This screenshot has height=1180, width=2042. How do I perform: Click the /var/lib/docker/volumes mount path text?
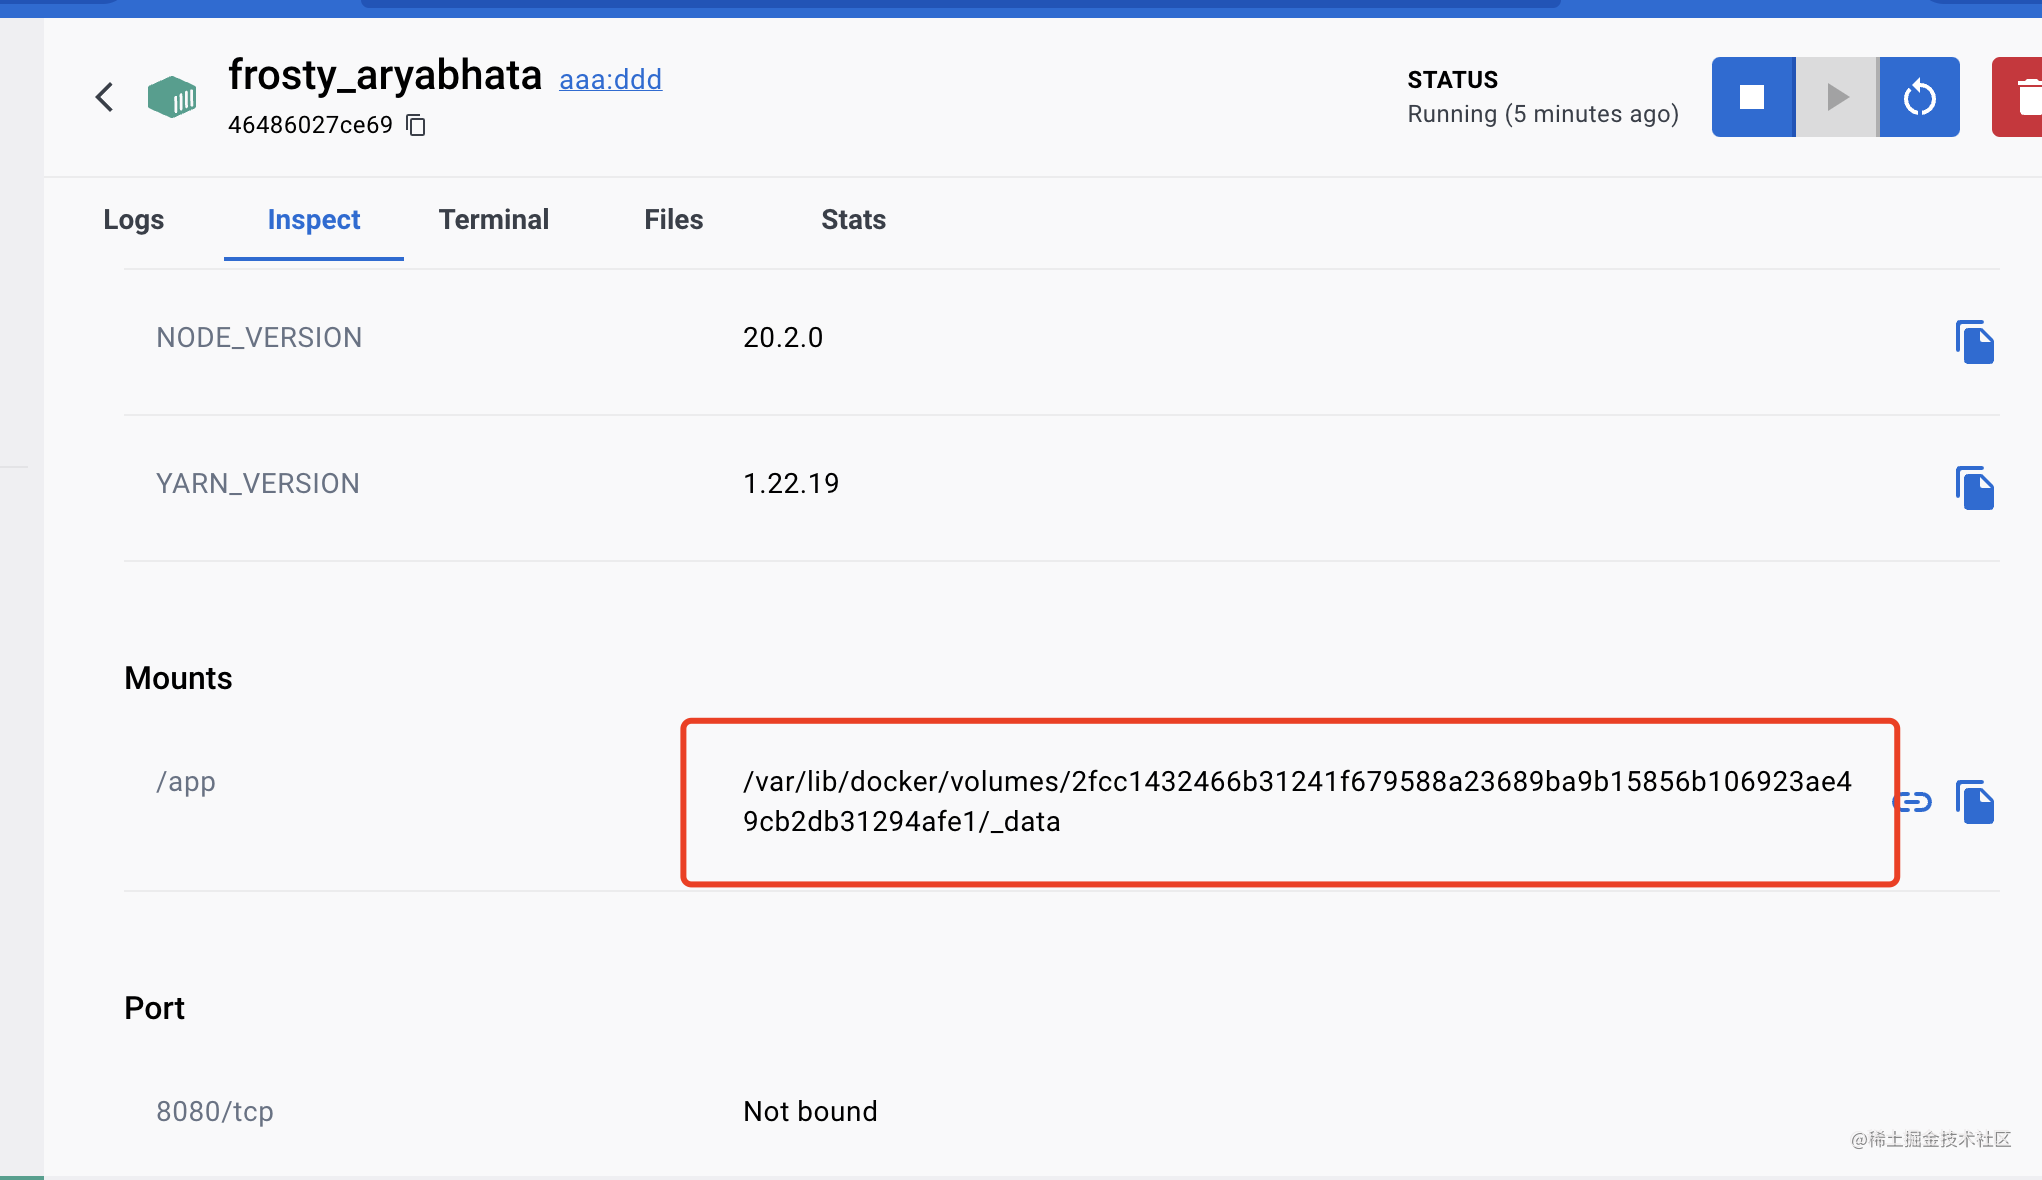(1297, 801)
